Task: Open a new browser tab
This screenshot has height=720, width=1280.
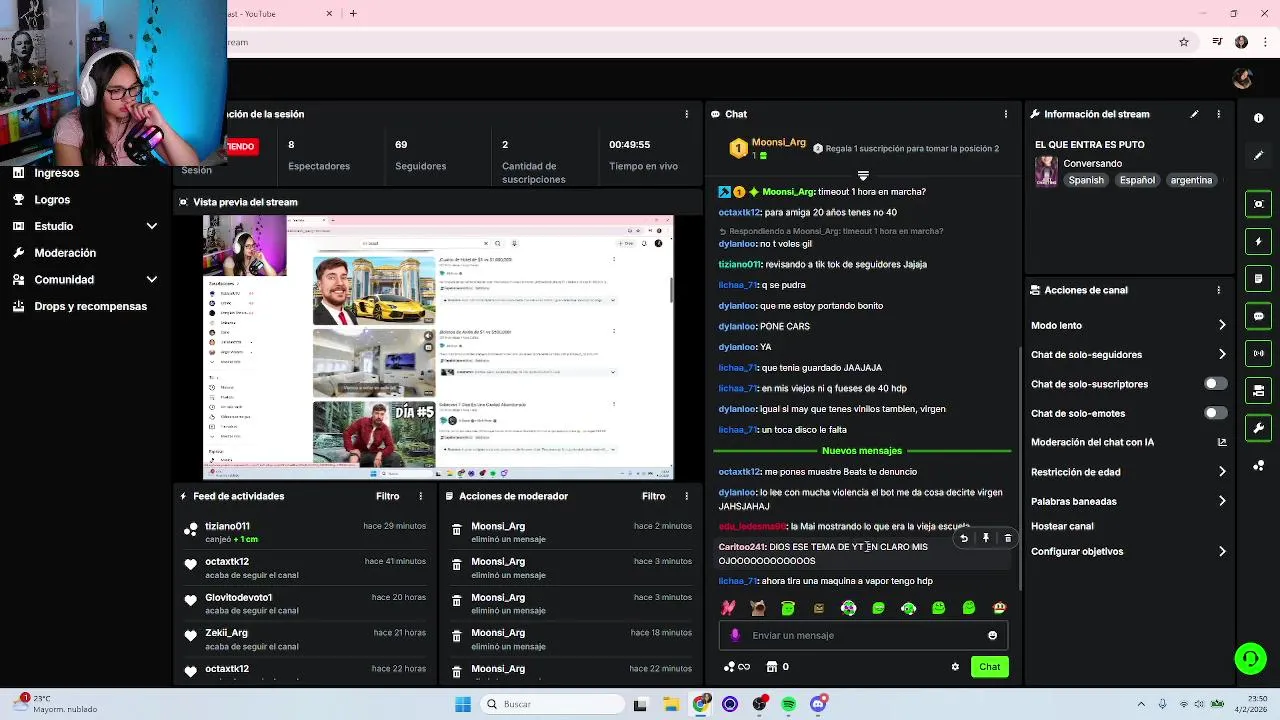Action: (353, 13)
